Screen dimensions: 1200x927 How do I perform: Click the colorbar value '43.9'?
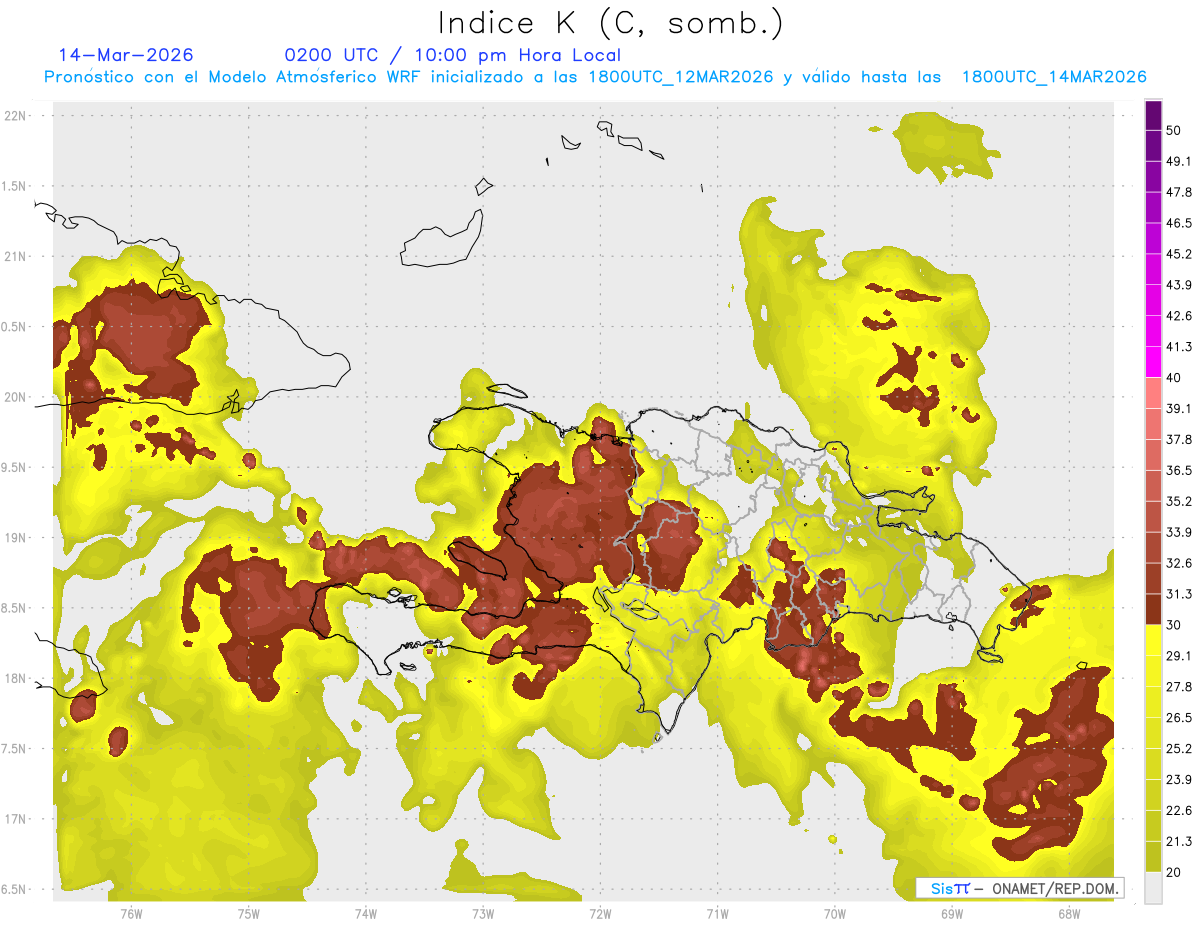click(1179, 285)
